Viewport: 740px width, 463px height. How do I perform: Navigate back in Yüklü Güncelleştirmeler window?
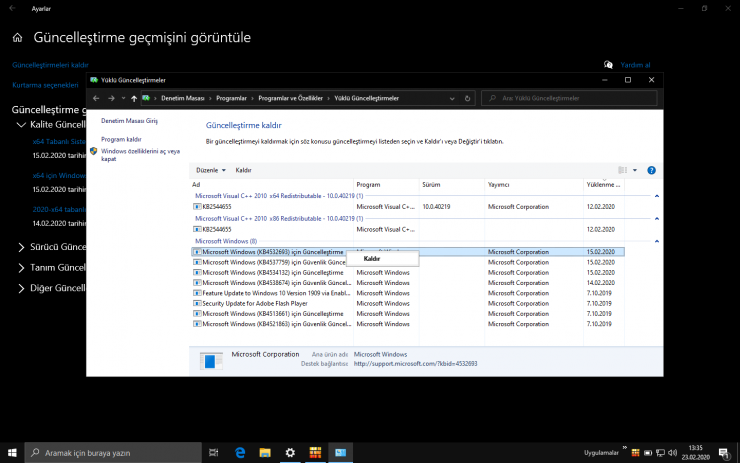point(96,98)
